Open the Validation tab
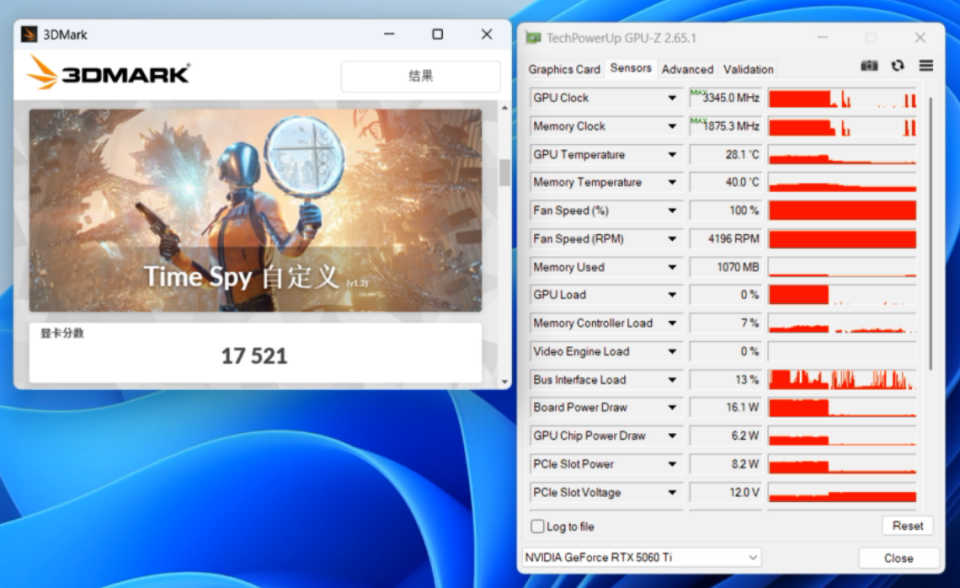 pos(748,69)
